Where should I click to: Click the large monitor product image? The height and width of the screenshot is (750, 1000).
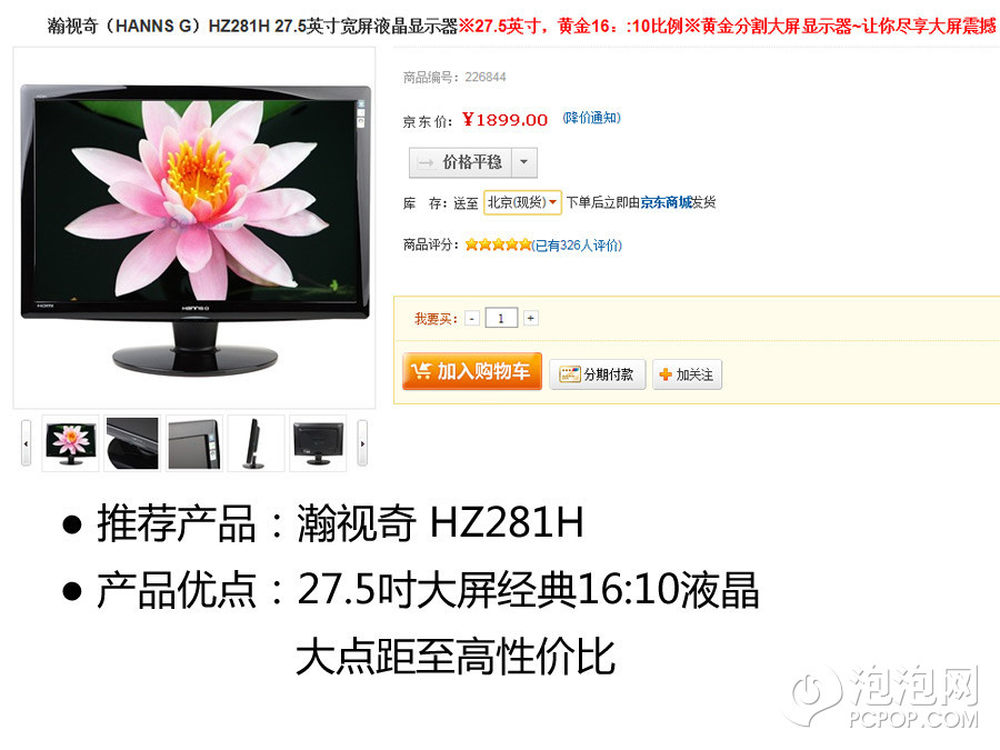pos(195,228)
